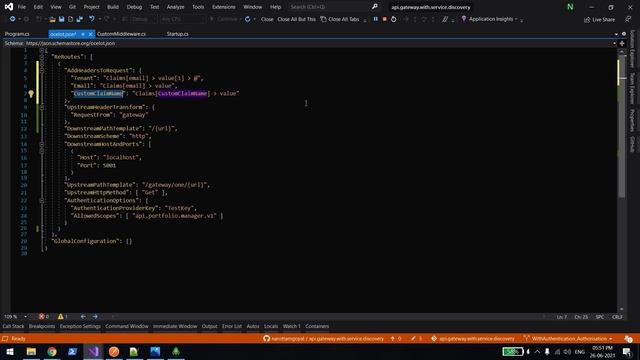This screenshot has width=640, height=360.
Task: Open the Application Insights dropdown
Action: coord(516,19)
